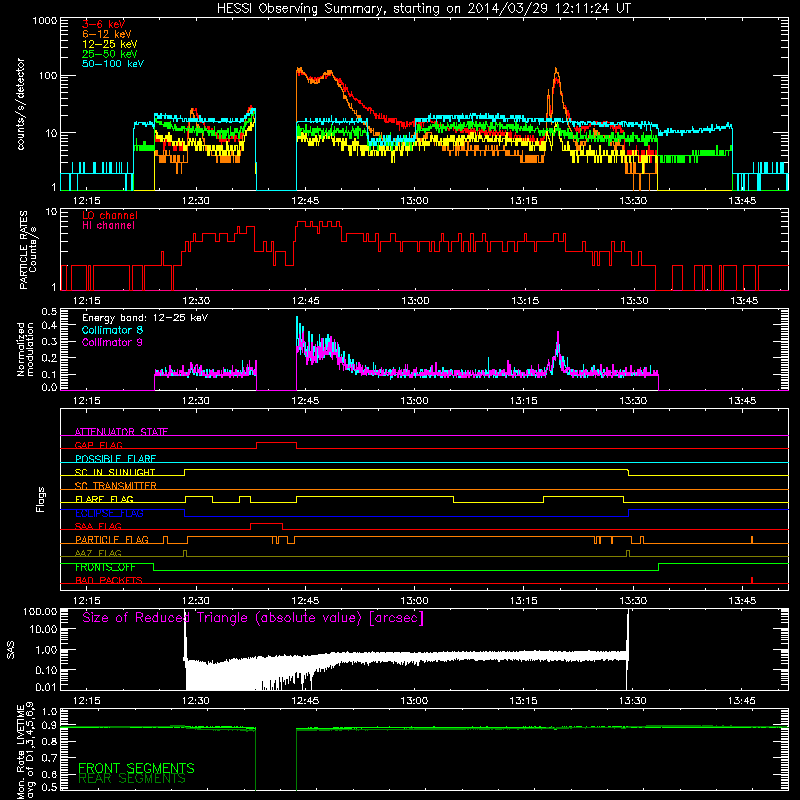The image size is (800, 800).
Task: Click the Normalized modulation axis label
Action: coord(26,349)
